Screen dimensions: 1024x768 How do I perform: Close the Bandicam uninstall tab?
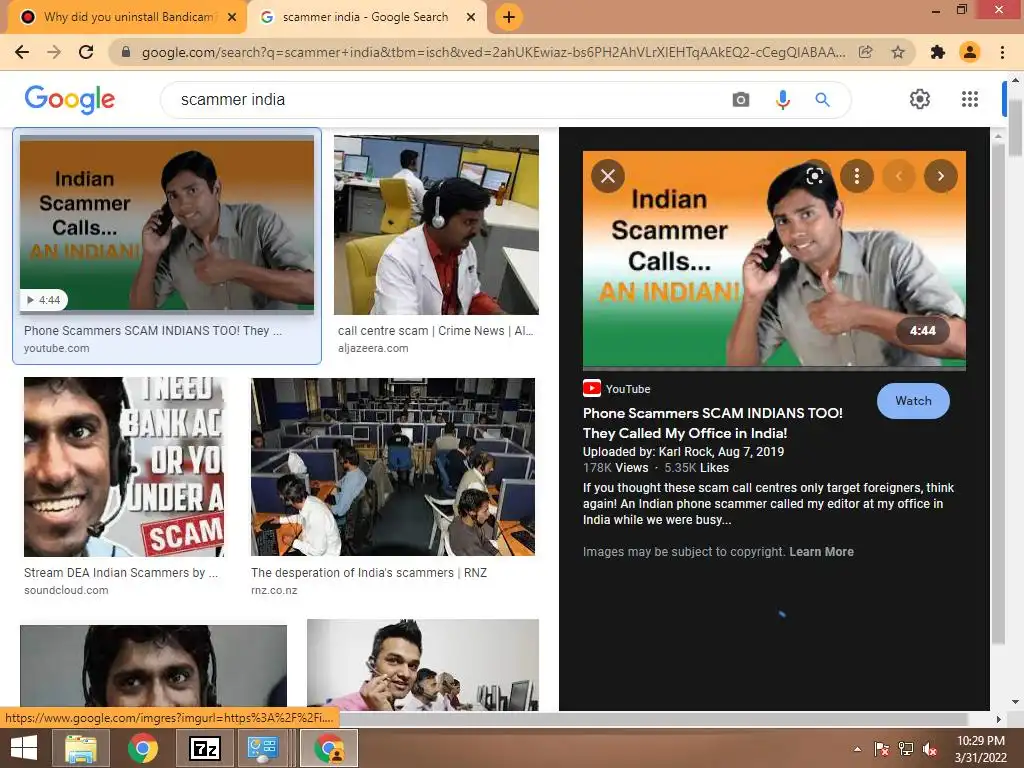(232, 17)
